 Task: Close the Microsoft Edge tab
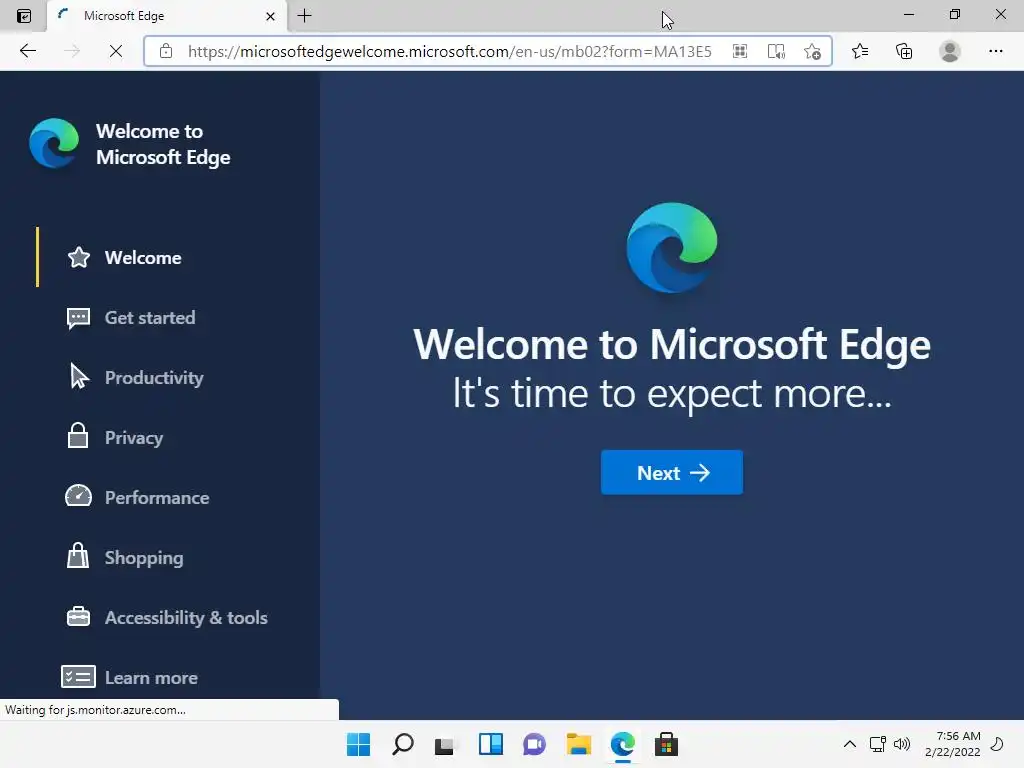pos(270,16)
